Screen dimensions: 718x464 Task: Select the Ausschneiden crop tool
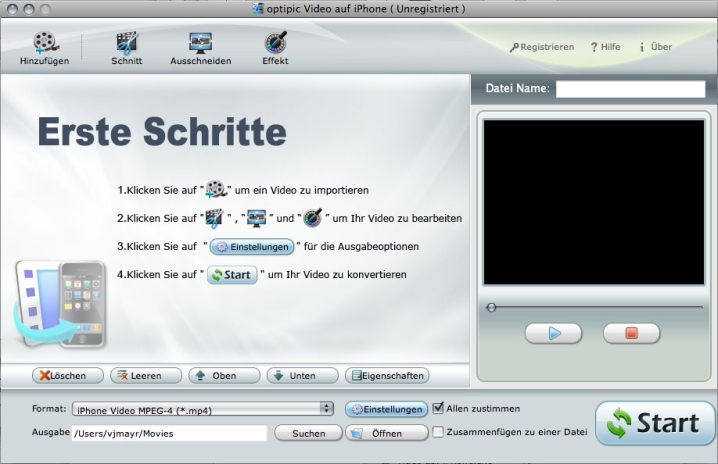click(200, 42)
